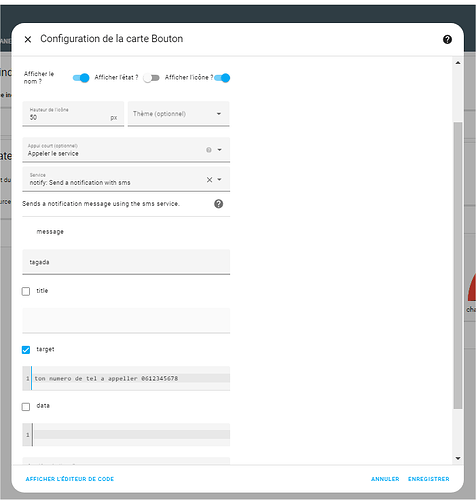Click the sms service help question icon

click(219, 204)
